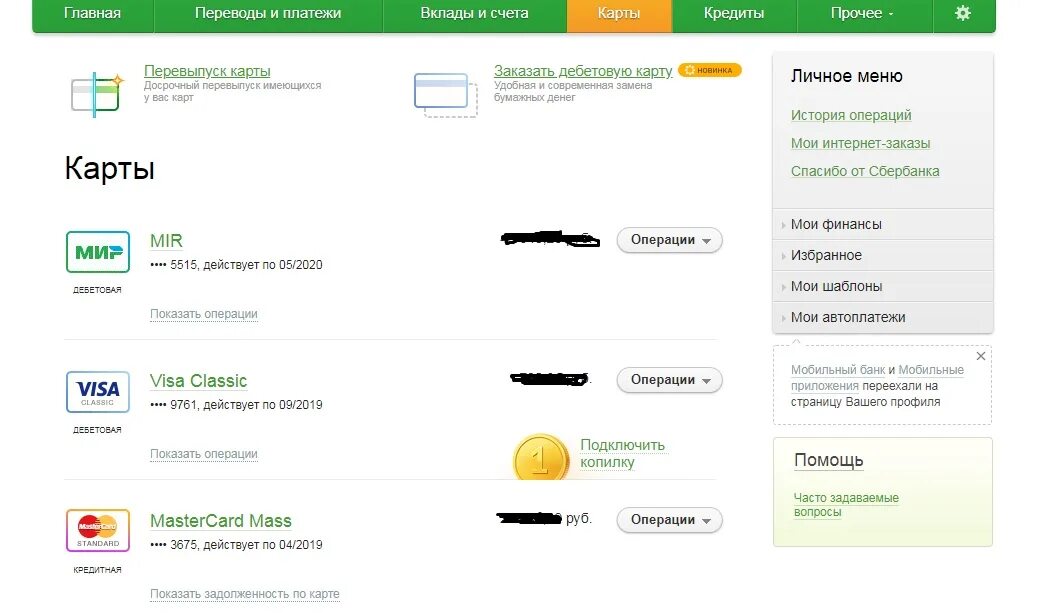Open Мои интернет-заказы link
The image size is (1046, 615).
[x=861, y=143]
